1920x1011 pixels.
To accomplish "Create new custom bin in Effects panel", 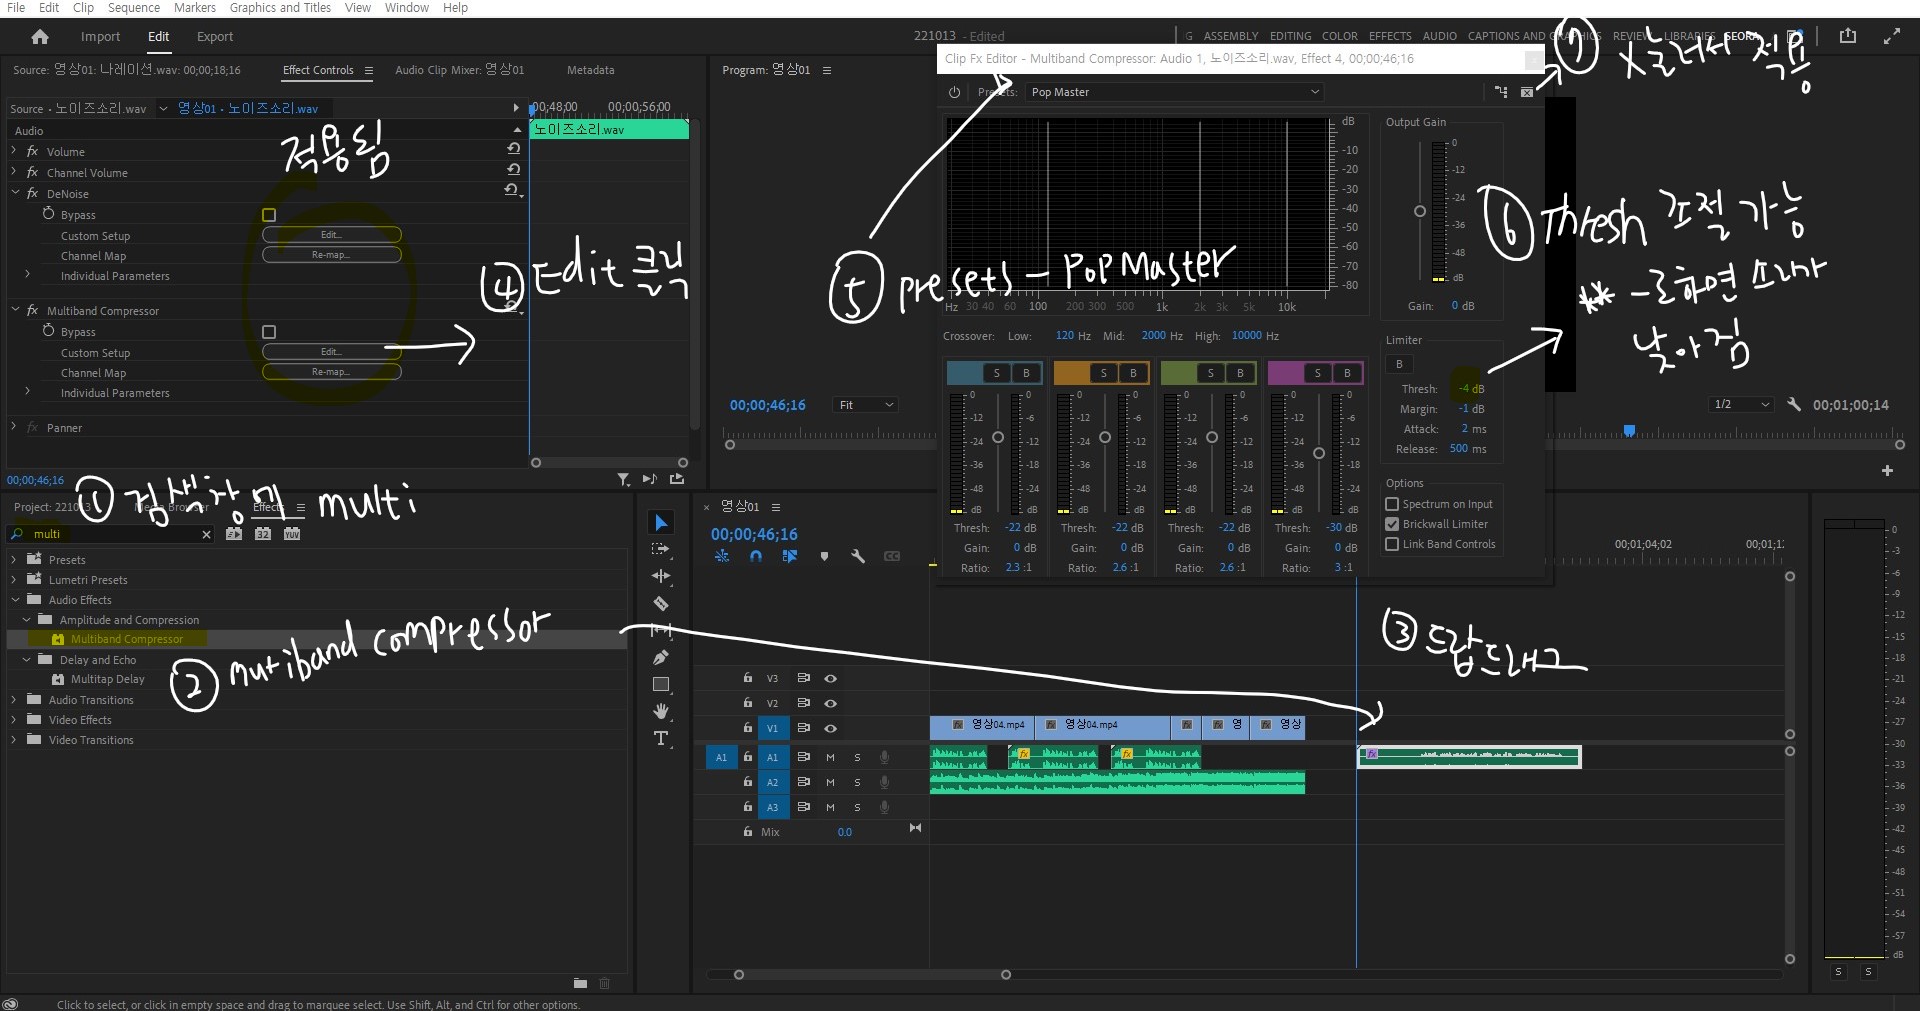I will tap(580, 983).
